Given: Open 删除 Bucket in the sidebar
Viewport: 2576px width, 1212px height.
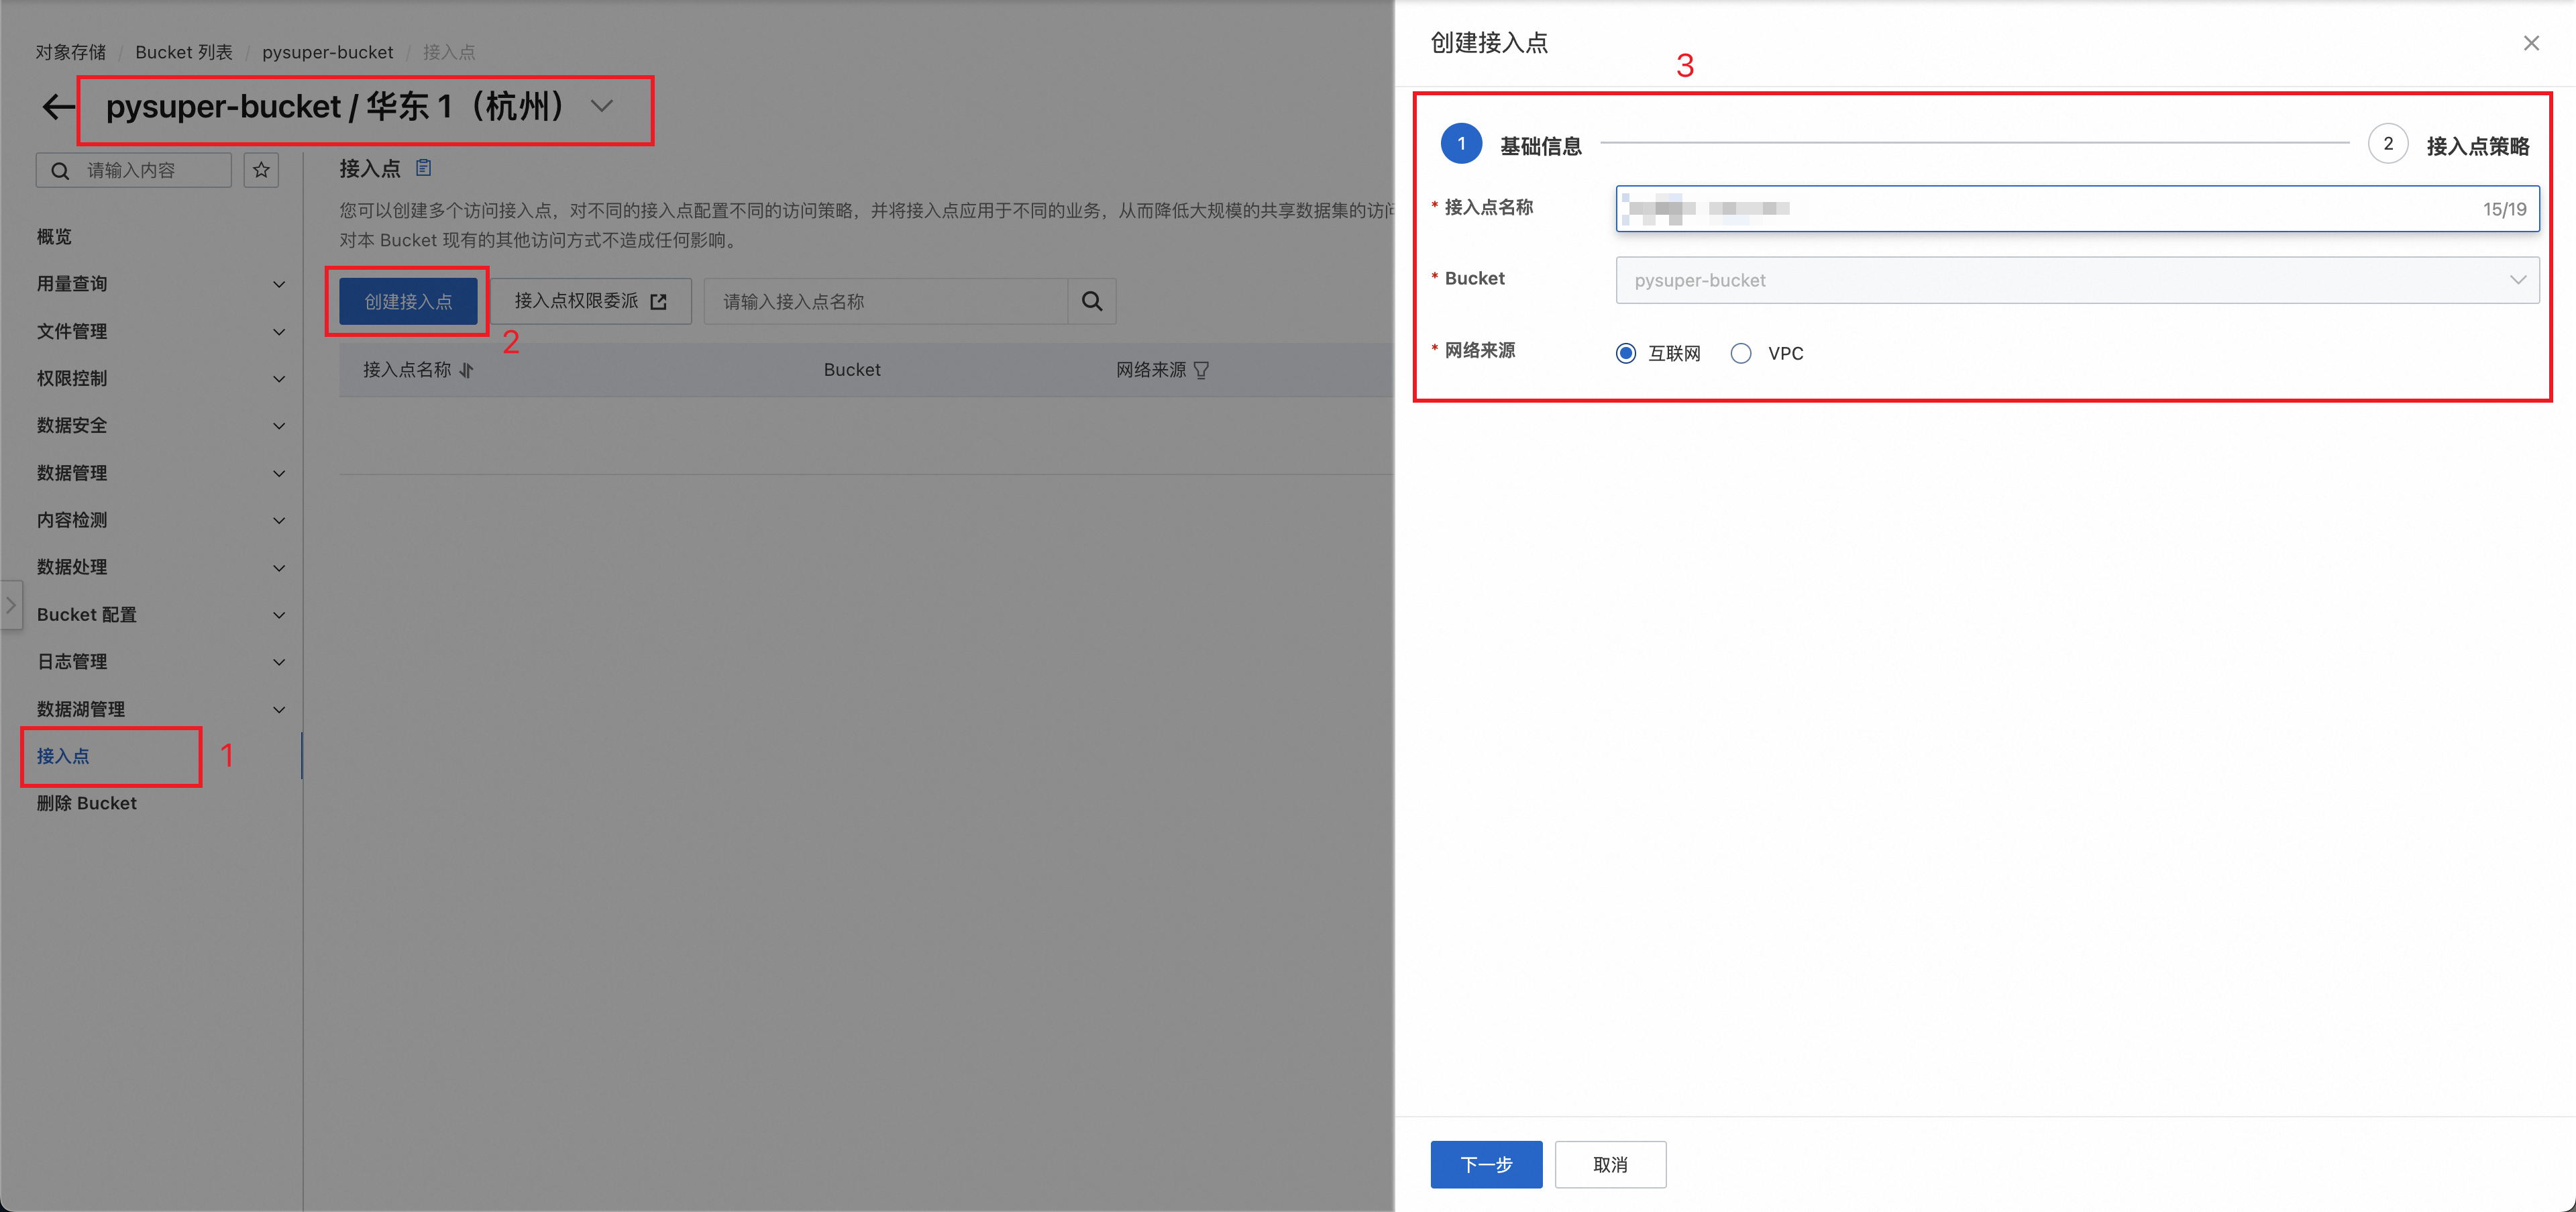Looking at the screenshot, I should 87,803.
